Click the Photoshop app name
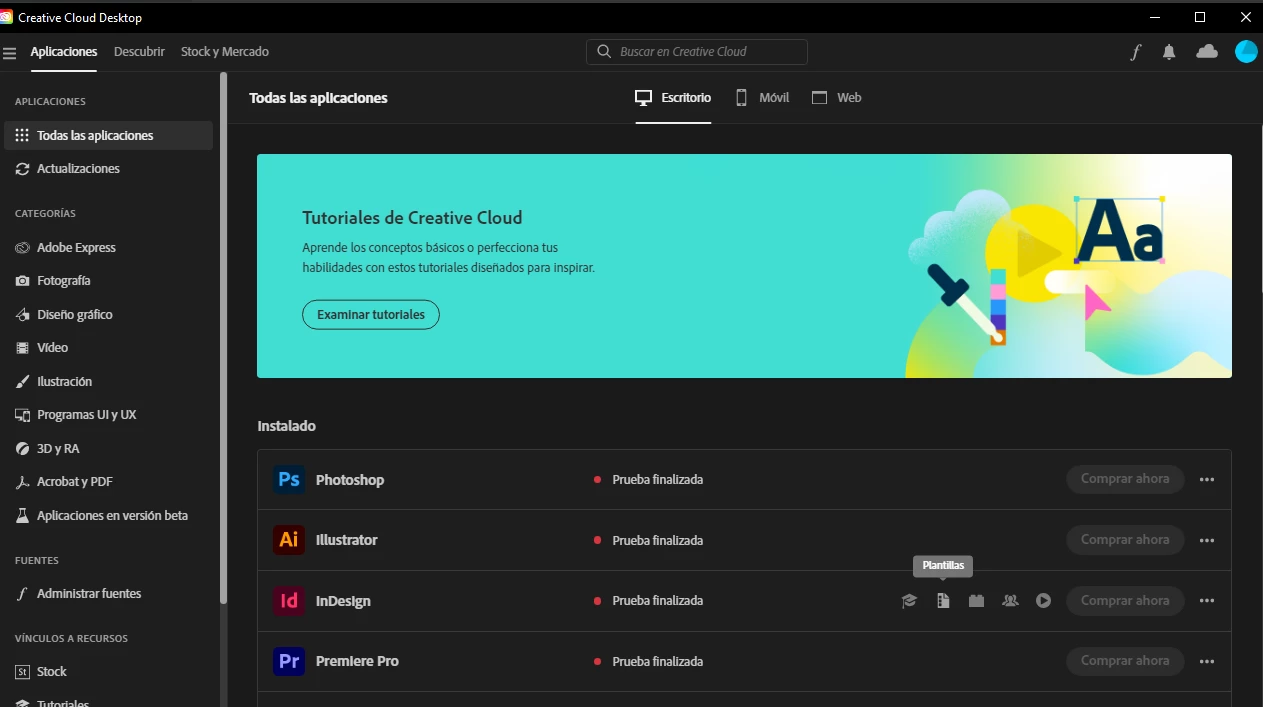1263x707 pixels. pyautogui.click(x=350, y=480)
